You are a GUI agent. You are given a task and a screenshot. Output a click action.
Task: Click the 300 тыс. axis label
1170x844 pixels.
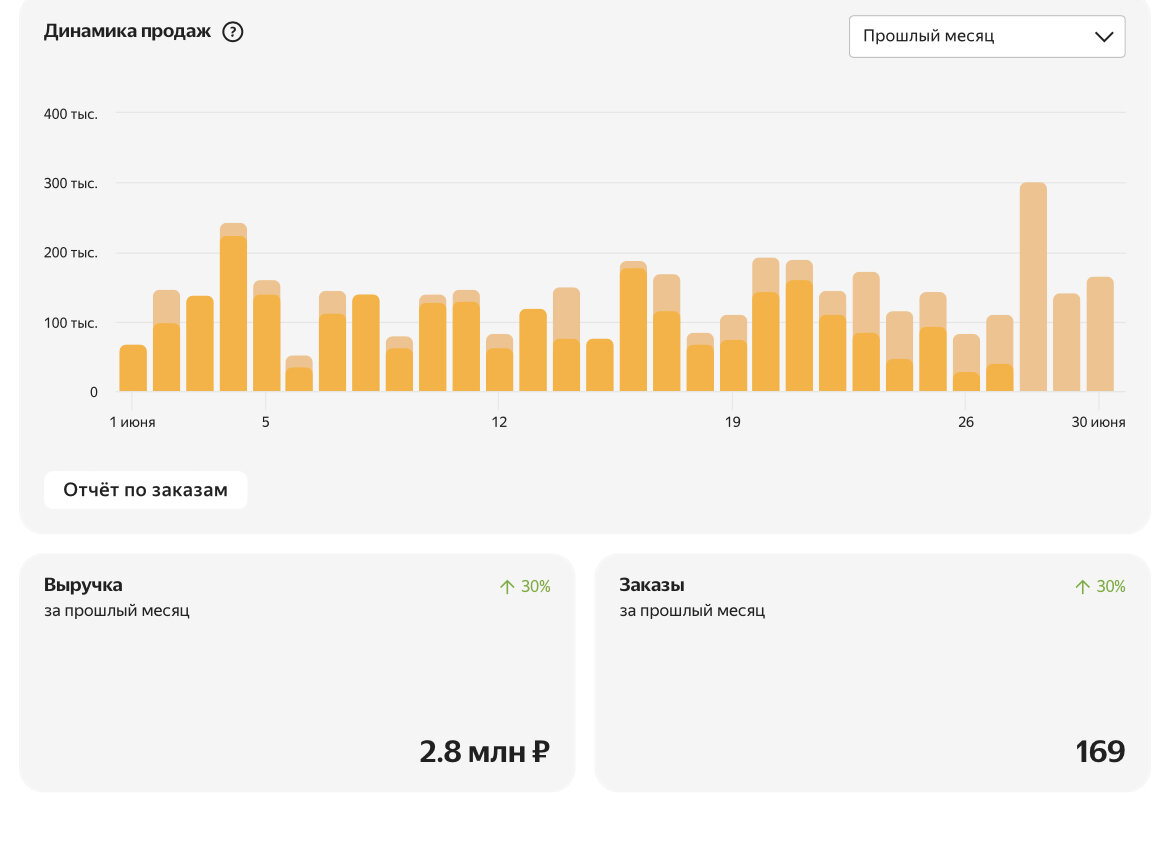pos(71,184)
